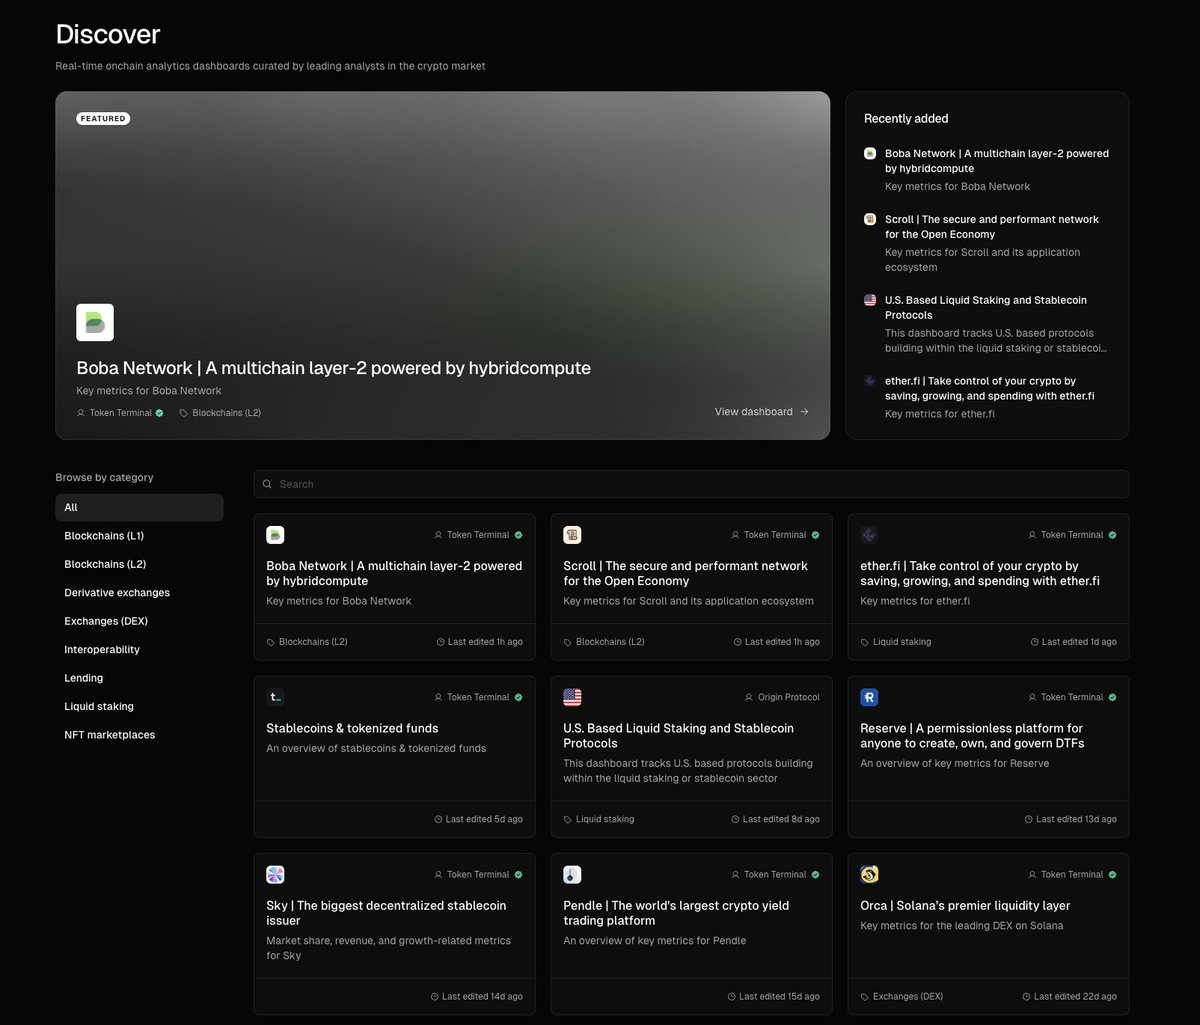Click the verified checkmark on the Boba Network card

click(x=518, y=535)
